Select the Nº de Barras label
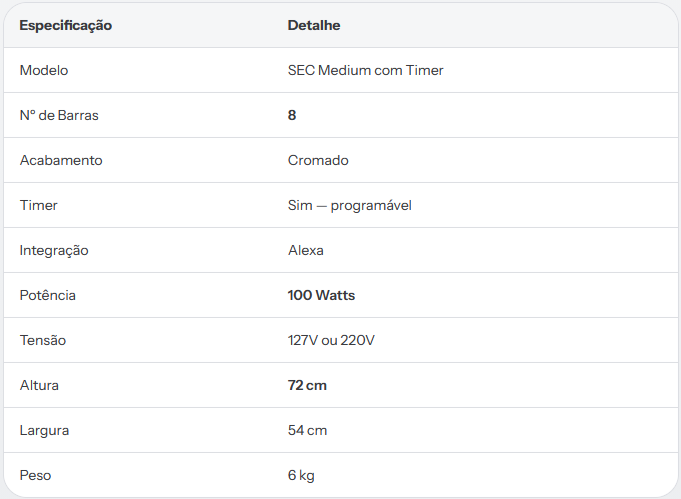 59,116
